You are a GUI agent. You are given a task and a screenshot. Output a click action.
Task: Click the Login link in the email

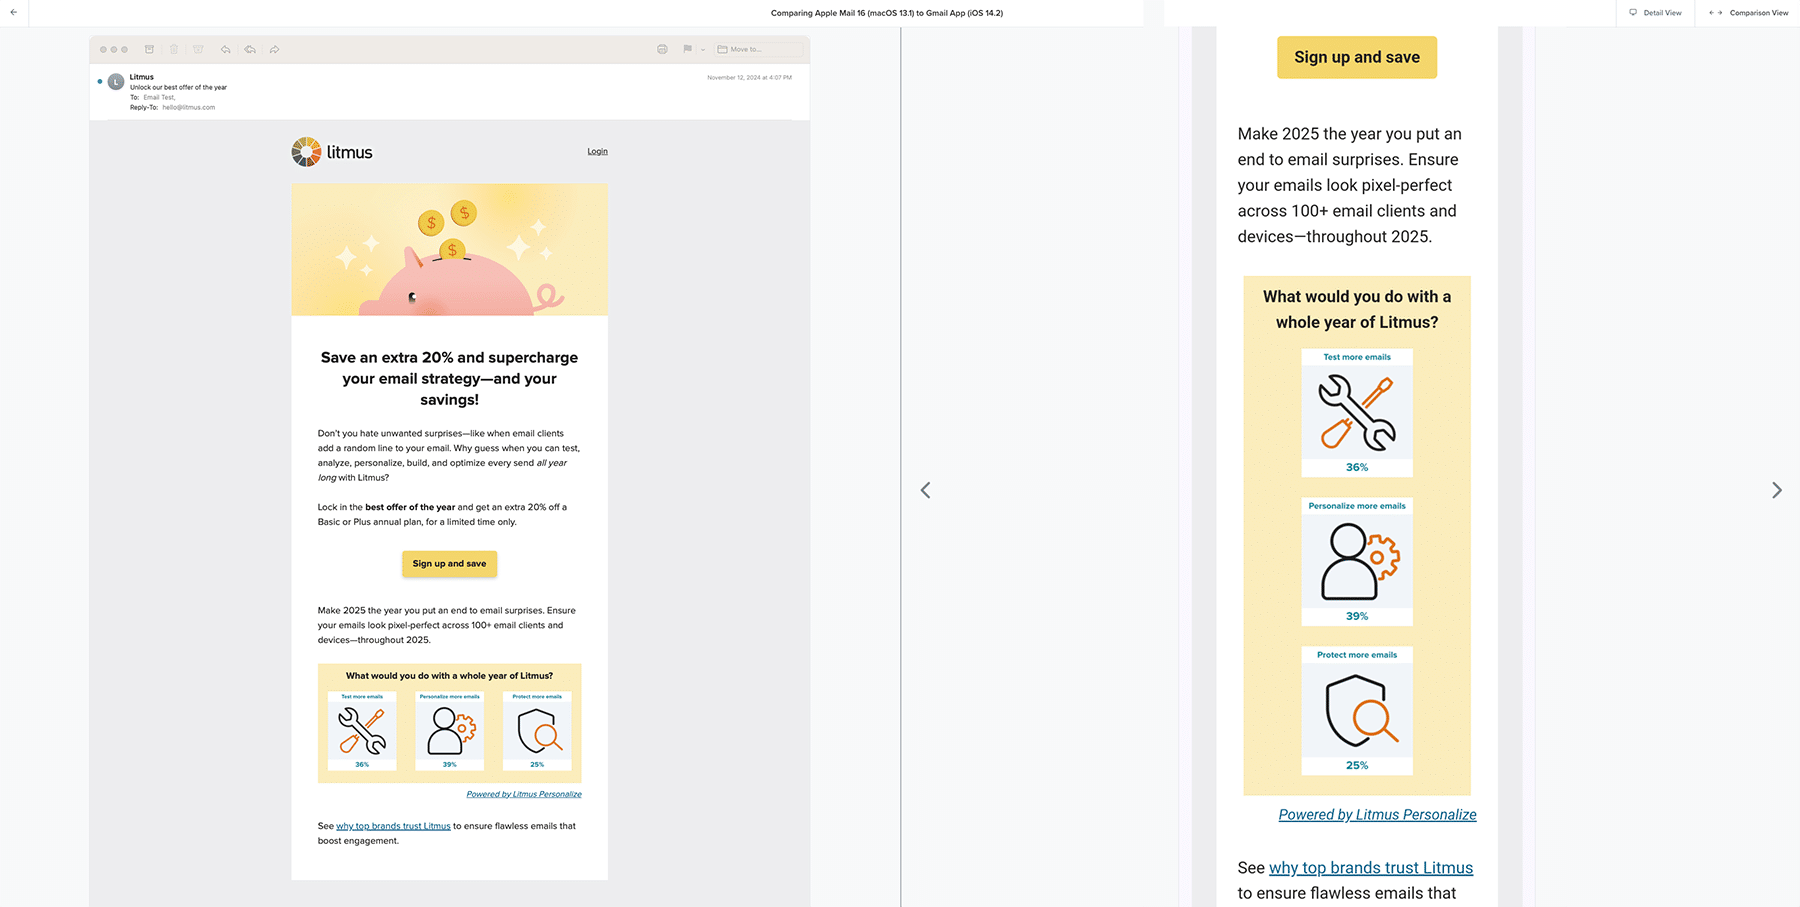pos(597,151)
